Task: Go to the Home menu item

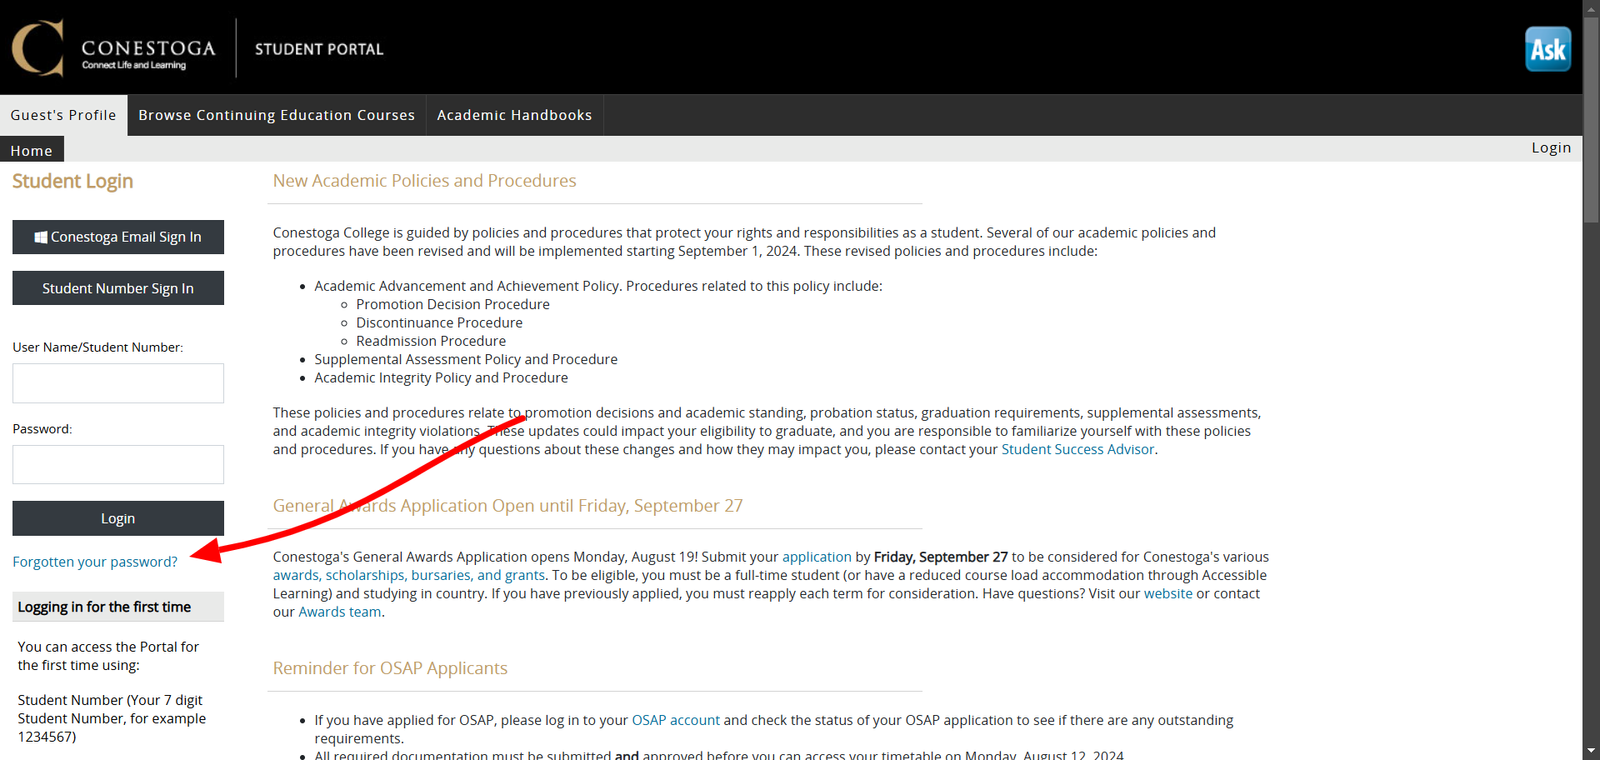Action: click(x=32, y=150)
